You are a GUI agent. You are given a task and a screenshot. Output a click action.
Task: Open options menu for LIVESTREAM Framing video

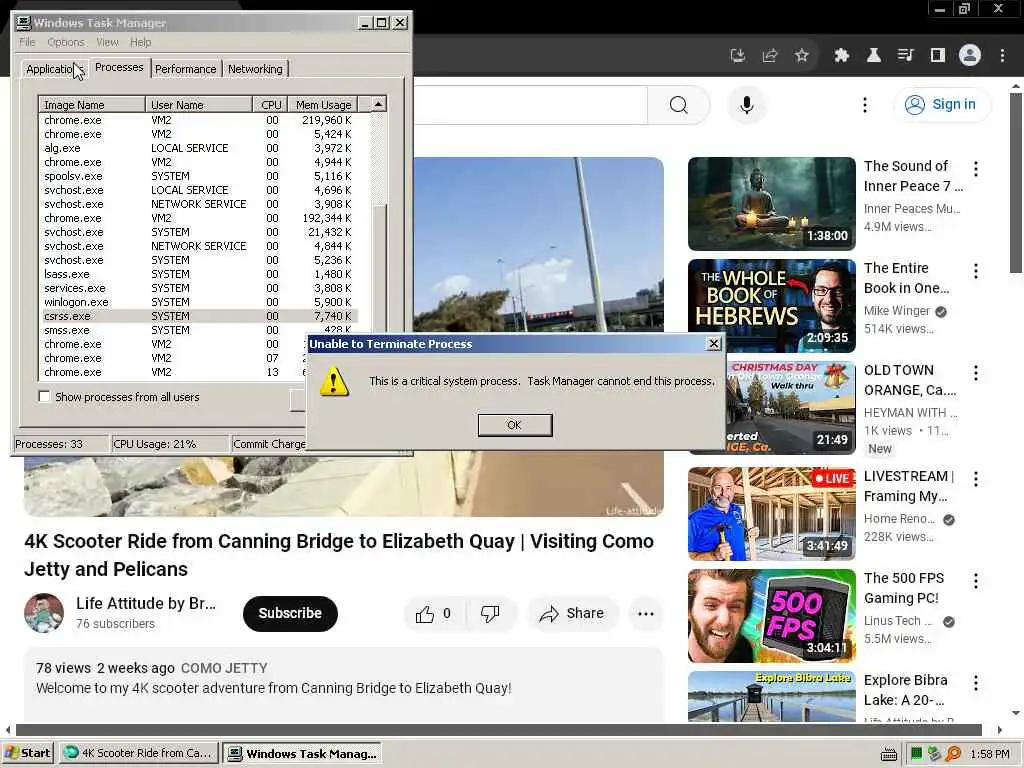tap(976, 479)
